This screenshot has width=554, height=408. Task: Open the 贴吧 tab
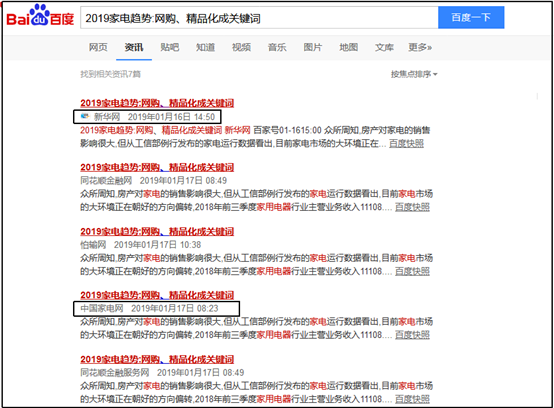tap(170, 47)
